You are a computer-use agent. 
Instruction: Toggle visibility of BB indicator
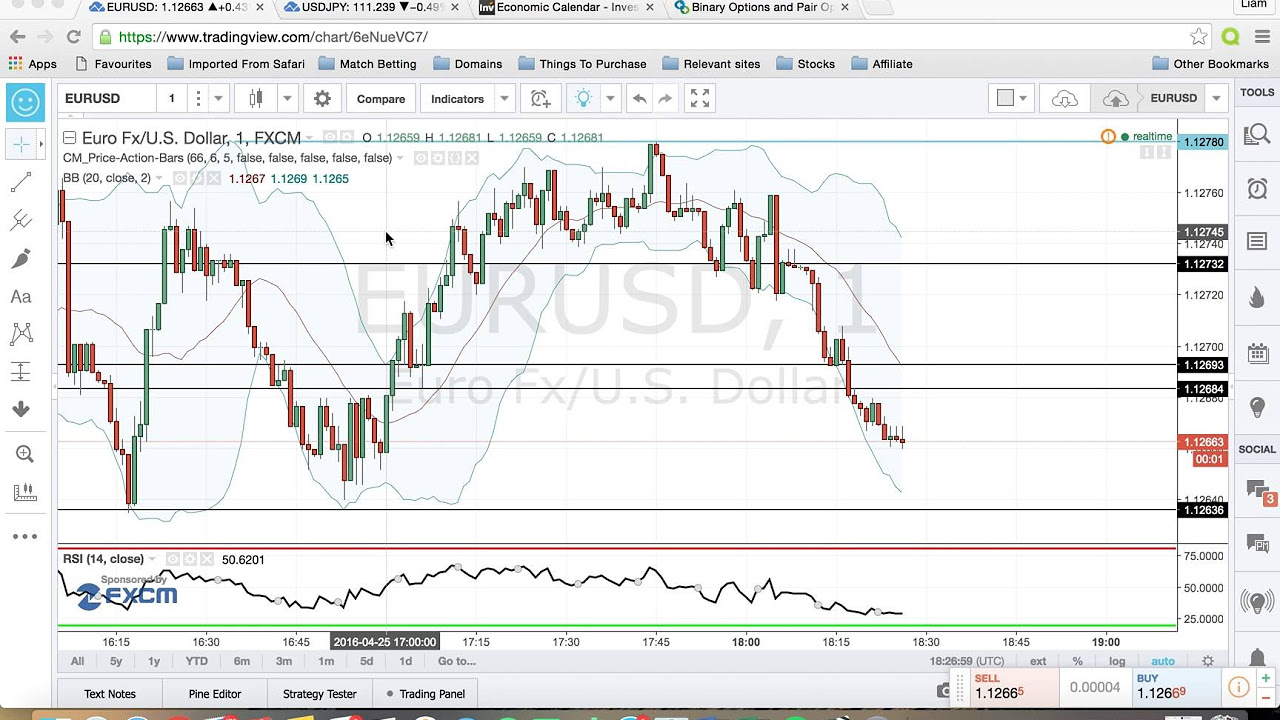tap(180, 178)
